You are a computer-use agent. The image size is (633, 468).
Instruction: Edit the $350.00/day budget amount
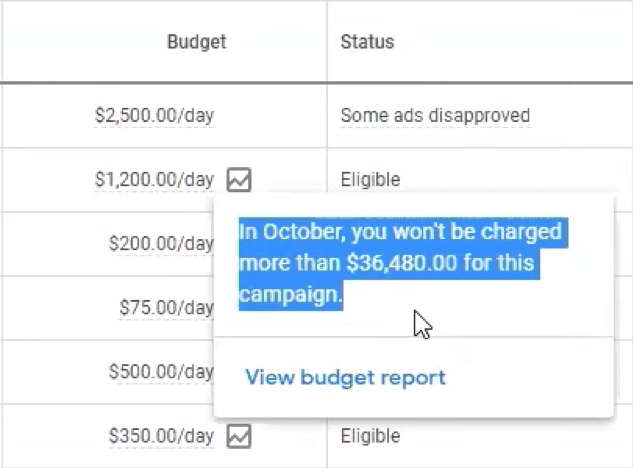pyautogui.click(x=161, y=436)
